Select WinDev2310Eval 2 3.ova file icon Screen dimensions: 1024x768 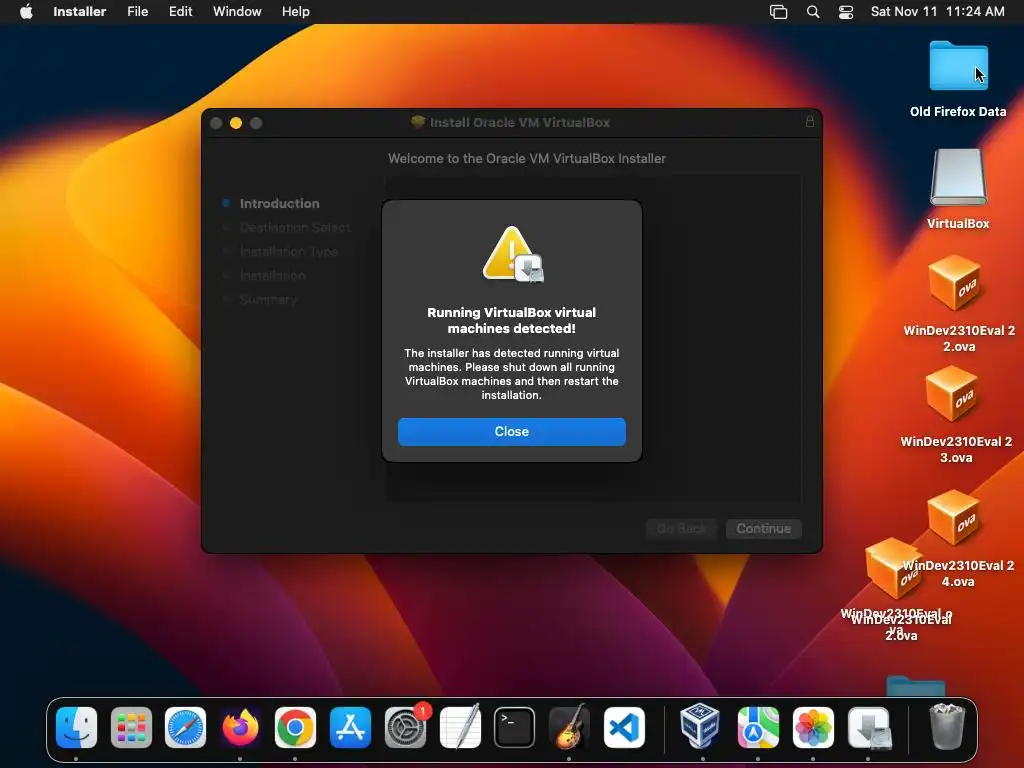tap(952, 393)
